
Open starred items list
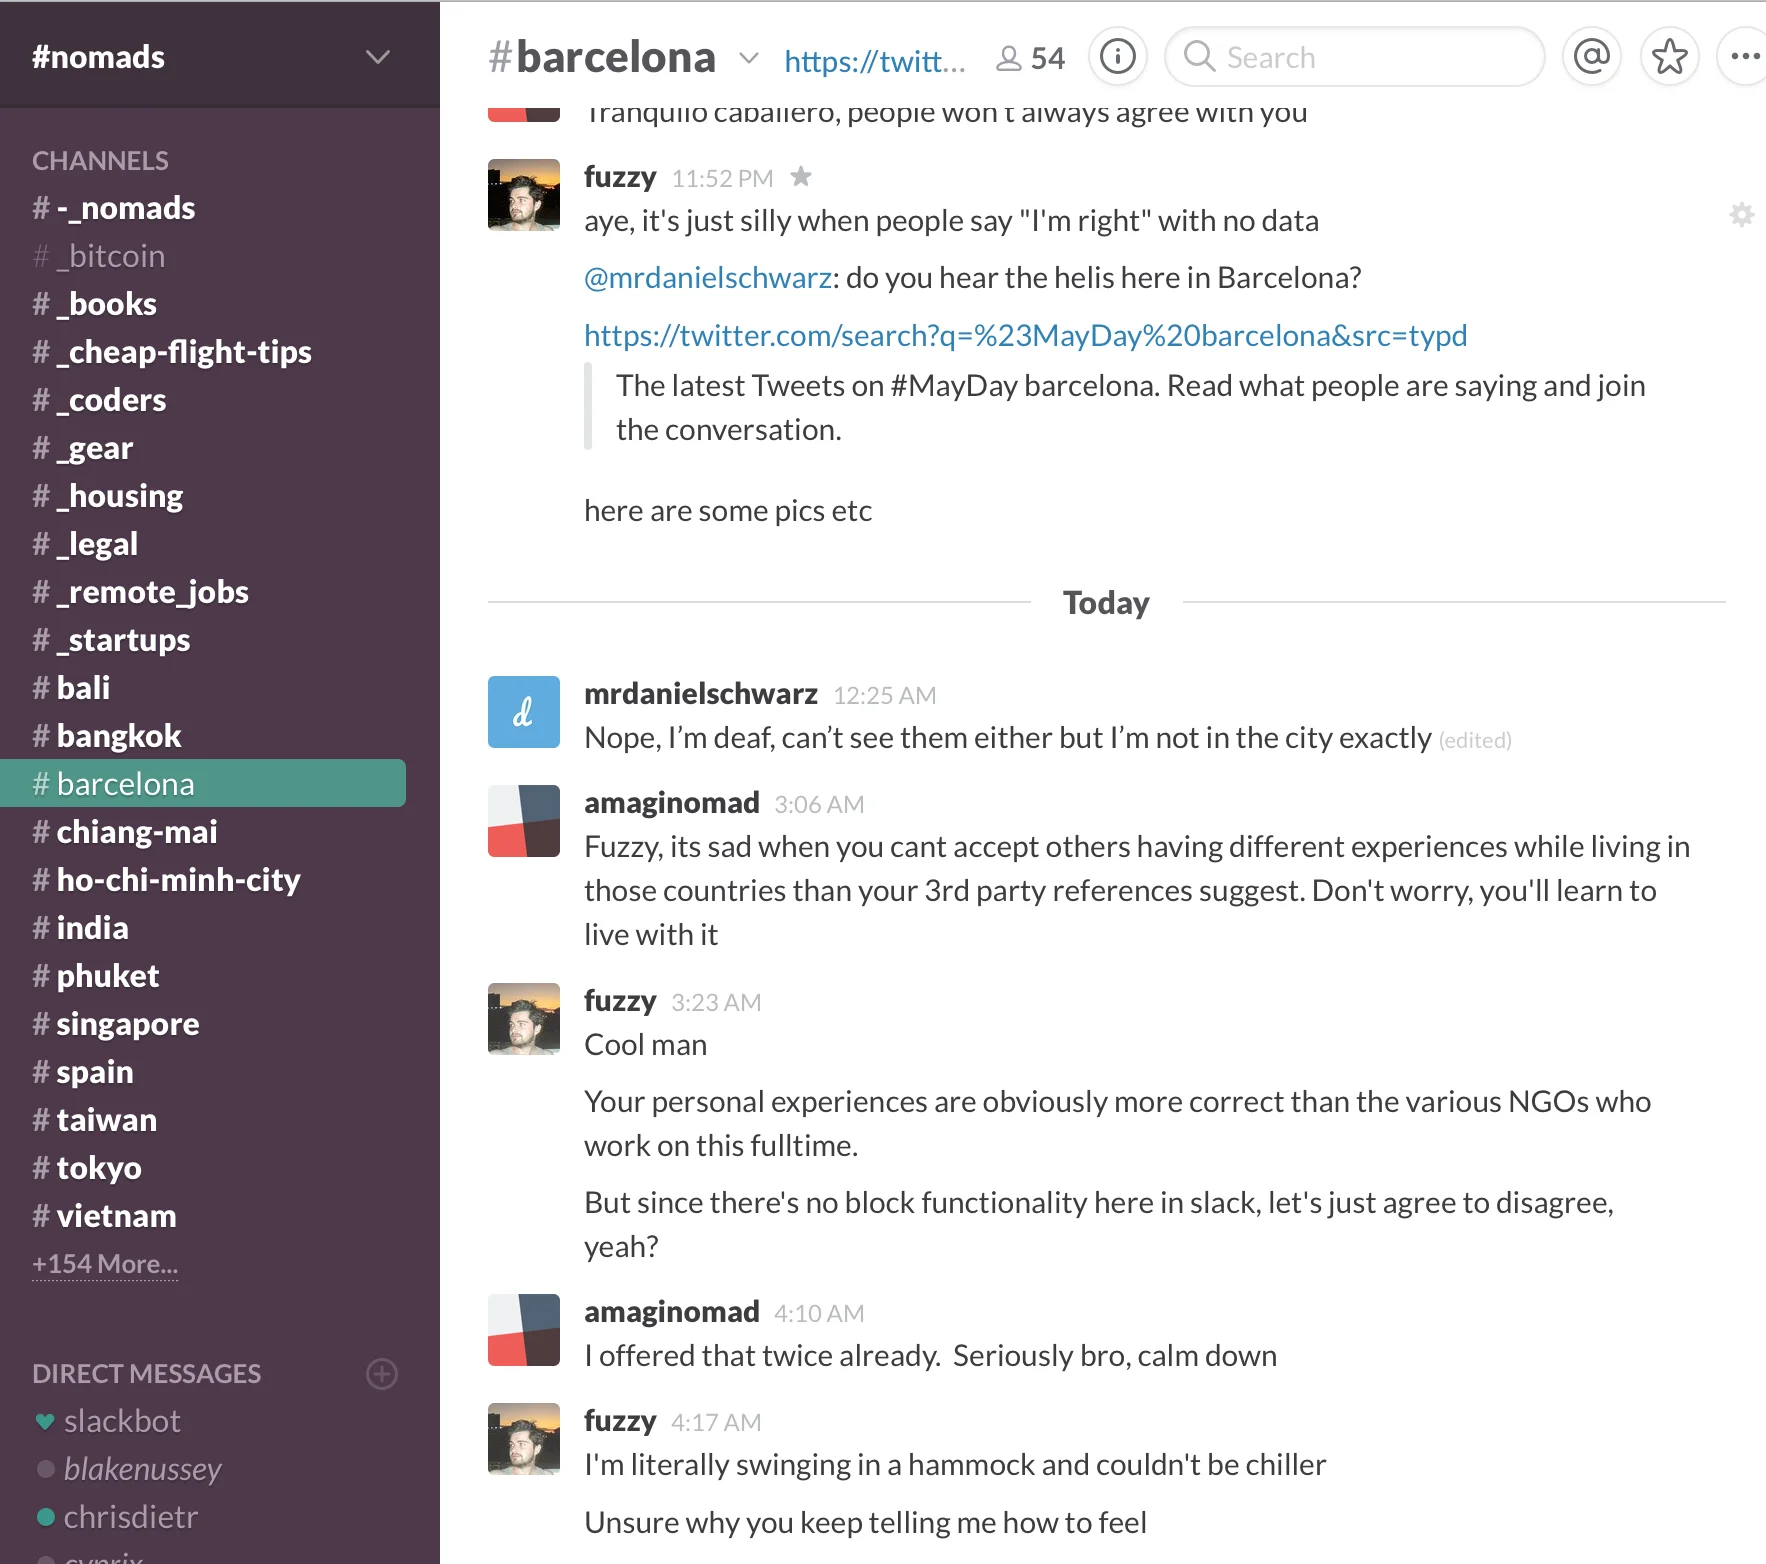pos(1669,57)
